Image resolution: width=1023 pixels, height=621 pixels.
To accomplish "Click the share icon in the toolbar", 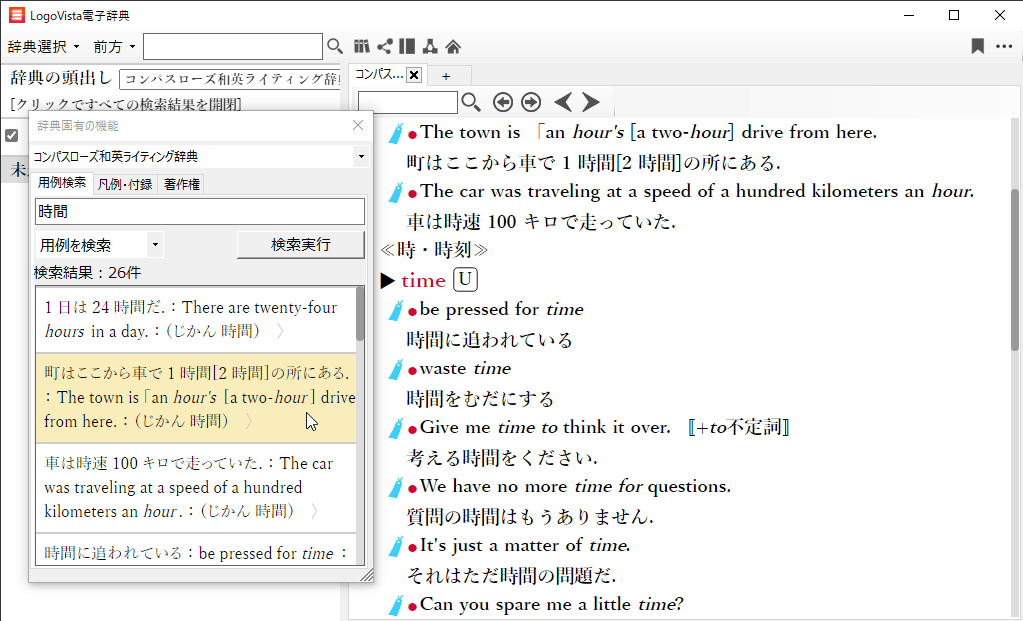I will click(x=385, y=46).
